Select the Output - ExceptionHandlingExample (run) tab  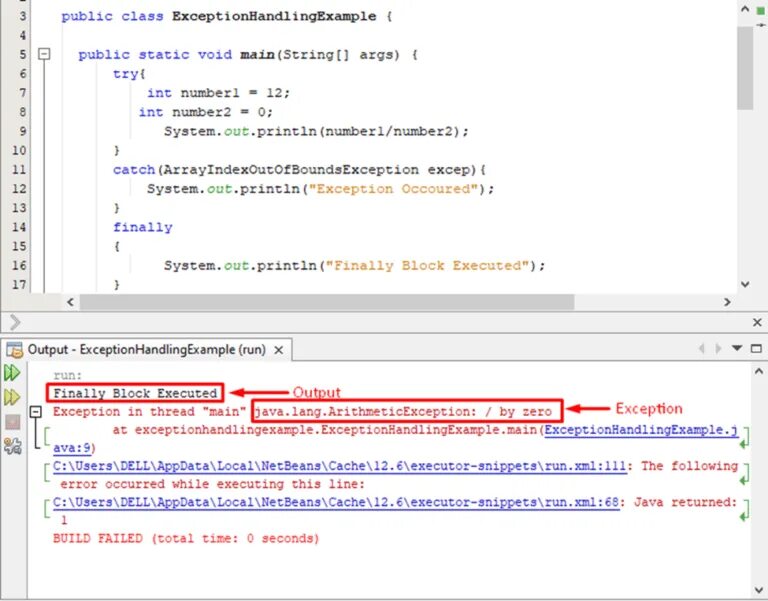146,350
